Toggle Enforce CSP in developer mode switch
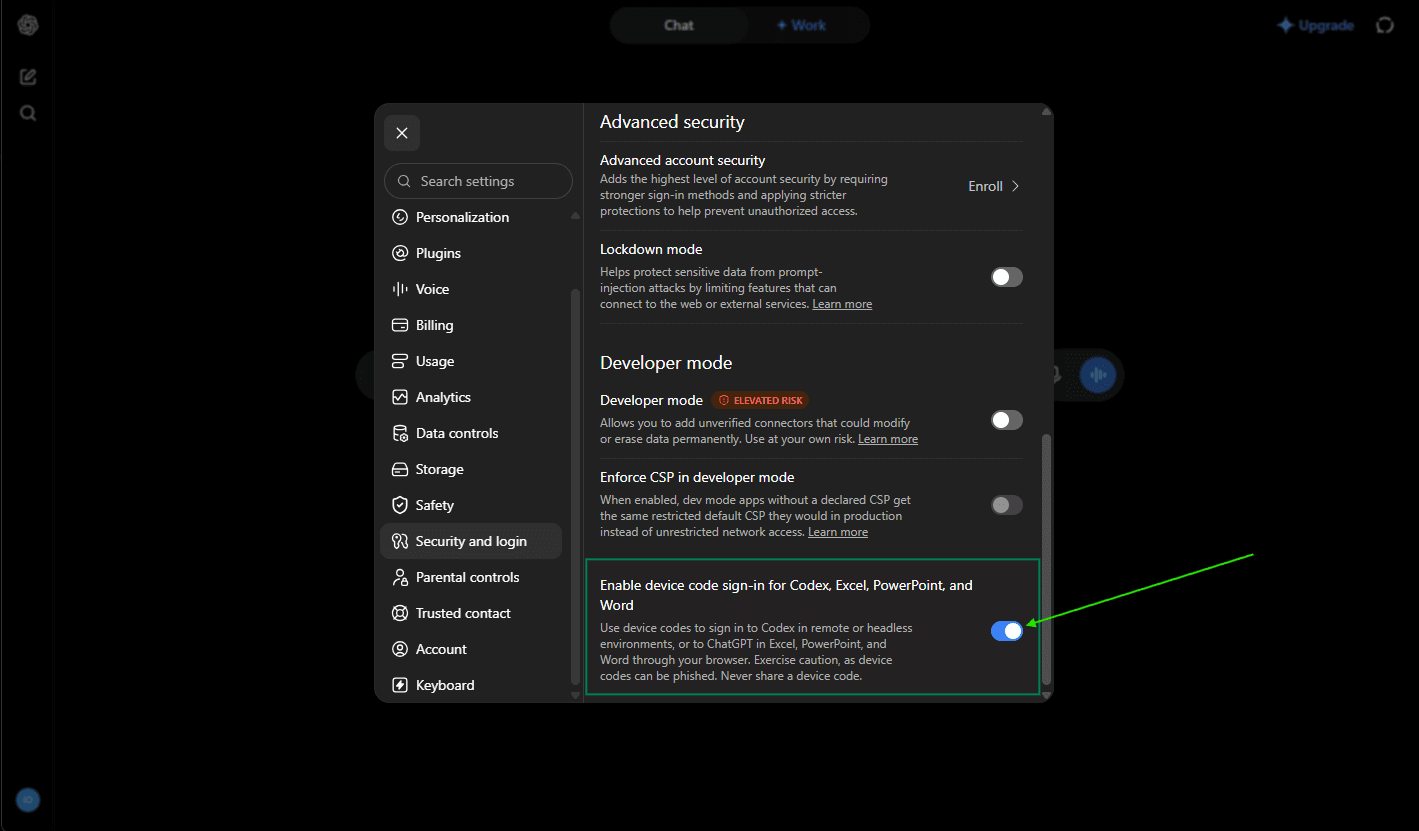 [x=1007, y=505]
